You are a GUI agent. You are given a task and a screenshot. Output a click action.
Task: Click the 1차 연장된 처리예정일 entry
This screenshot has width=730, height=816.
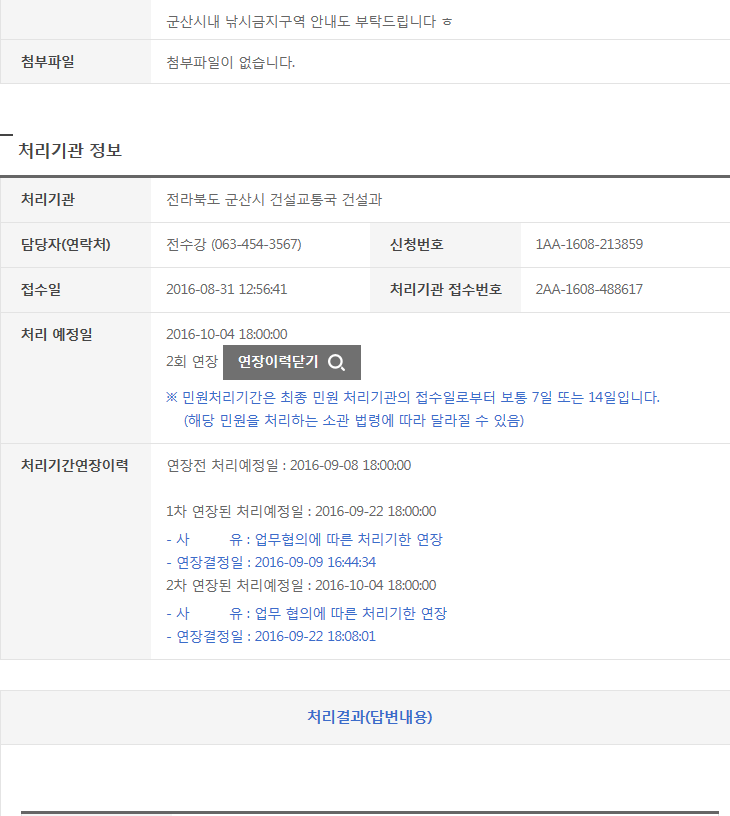coord(300,512)
